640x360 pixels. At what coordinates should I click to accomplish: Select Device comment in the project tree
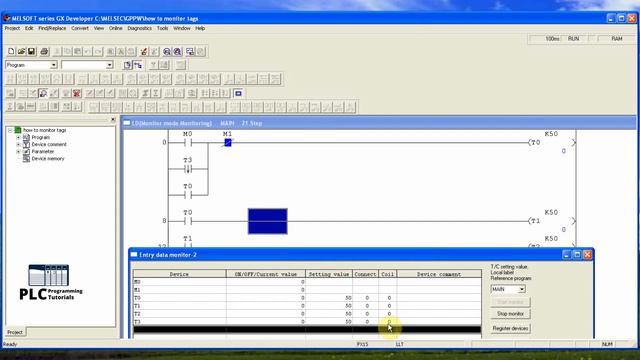[49, 144]
